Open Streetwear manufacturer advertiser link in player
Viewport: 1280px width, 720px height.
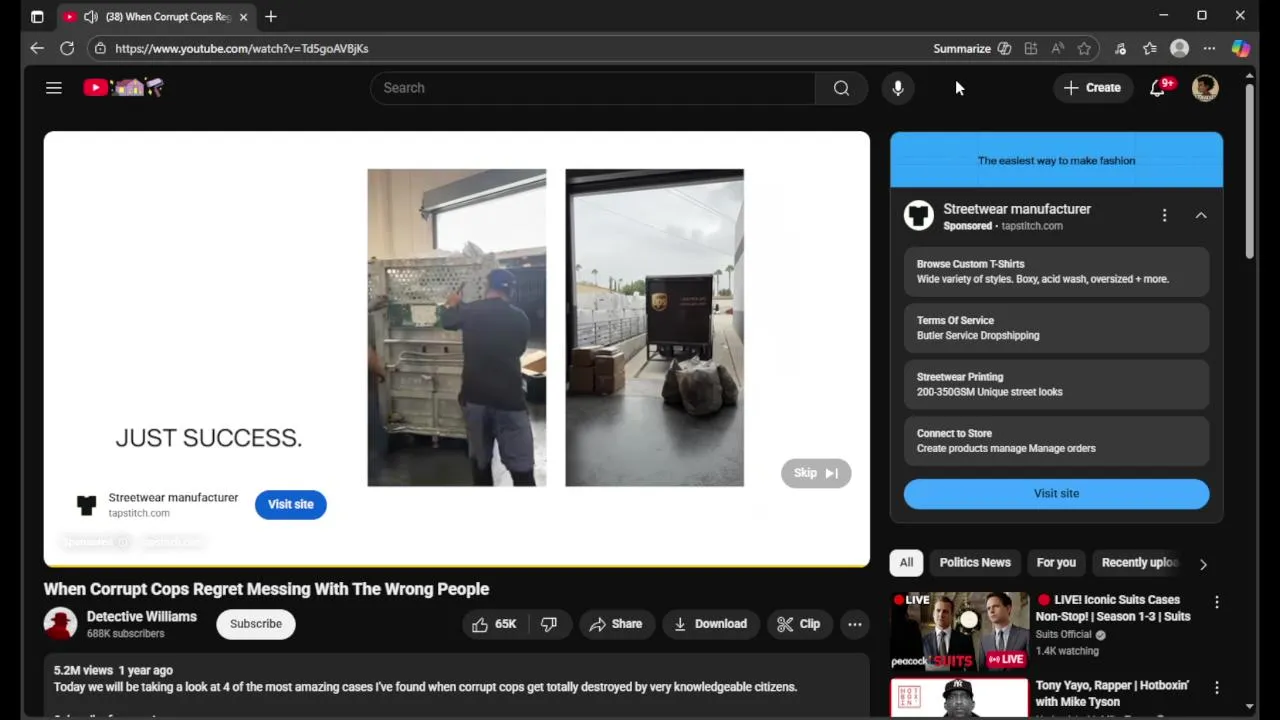tap(173, 498)
